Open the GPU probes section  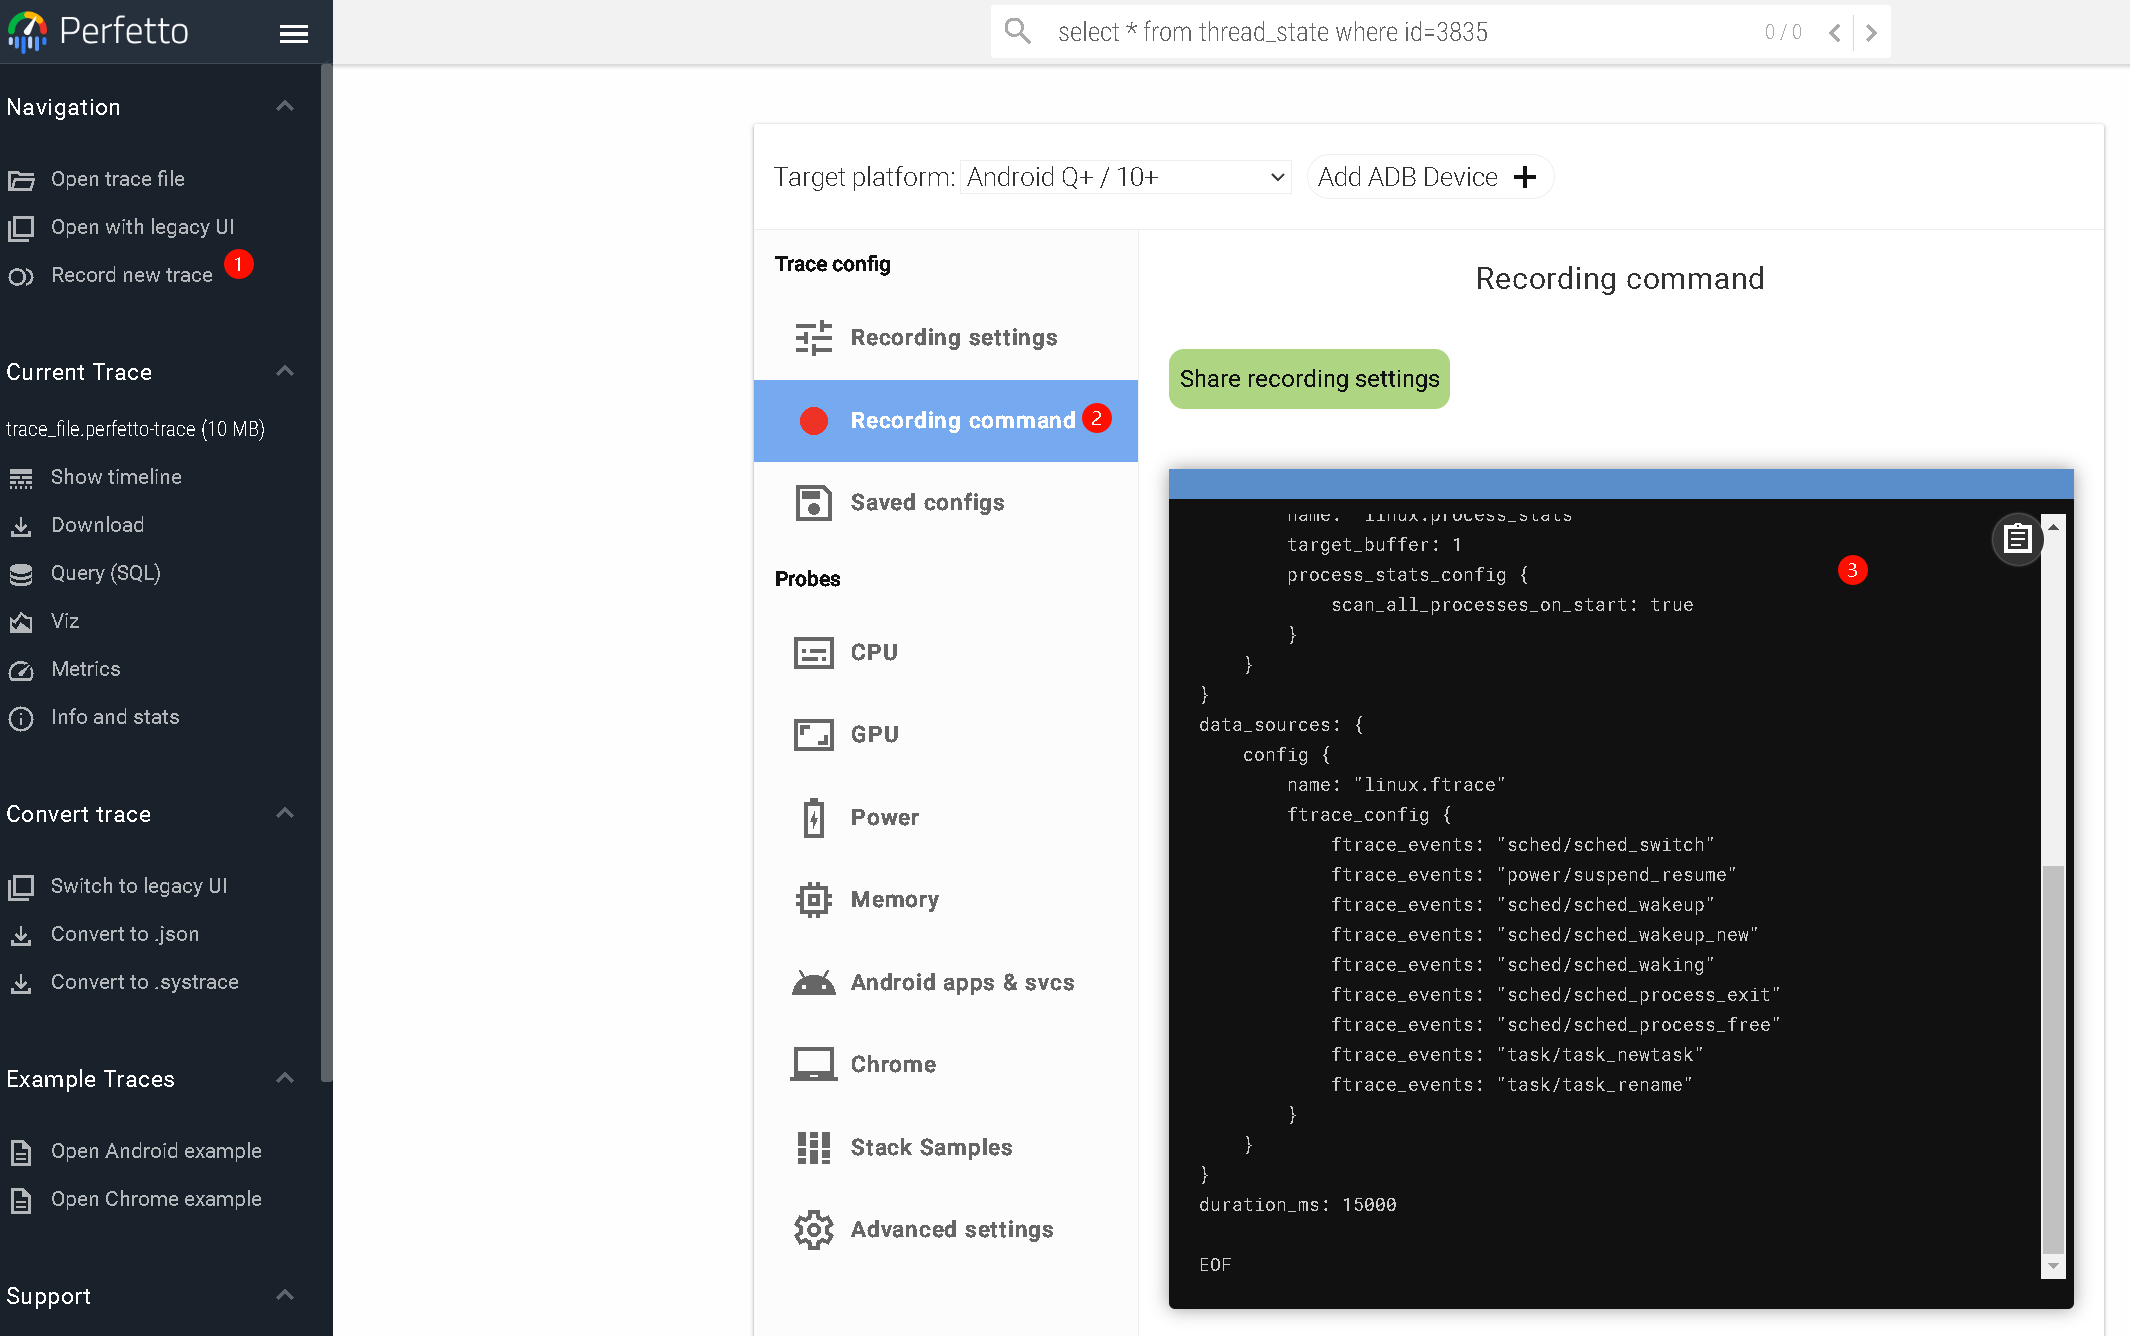[x=874, y=734]
